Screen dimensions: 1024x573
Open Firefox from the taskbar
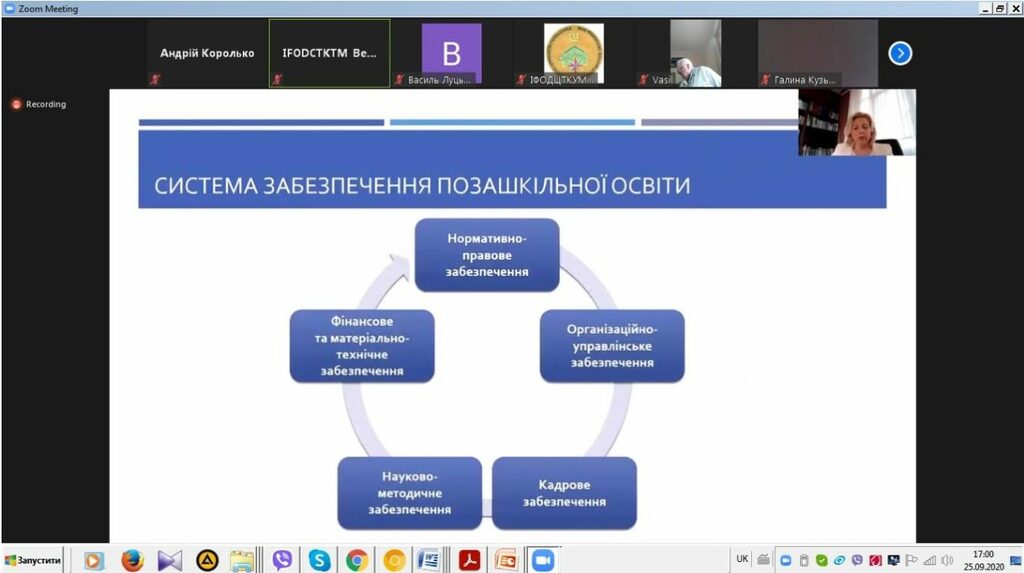[133, 560]
